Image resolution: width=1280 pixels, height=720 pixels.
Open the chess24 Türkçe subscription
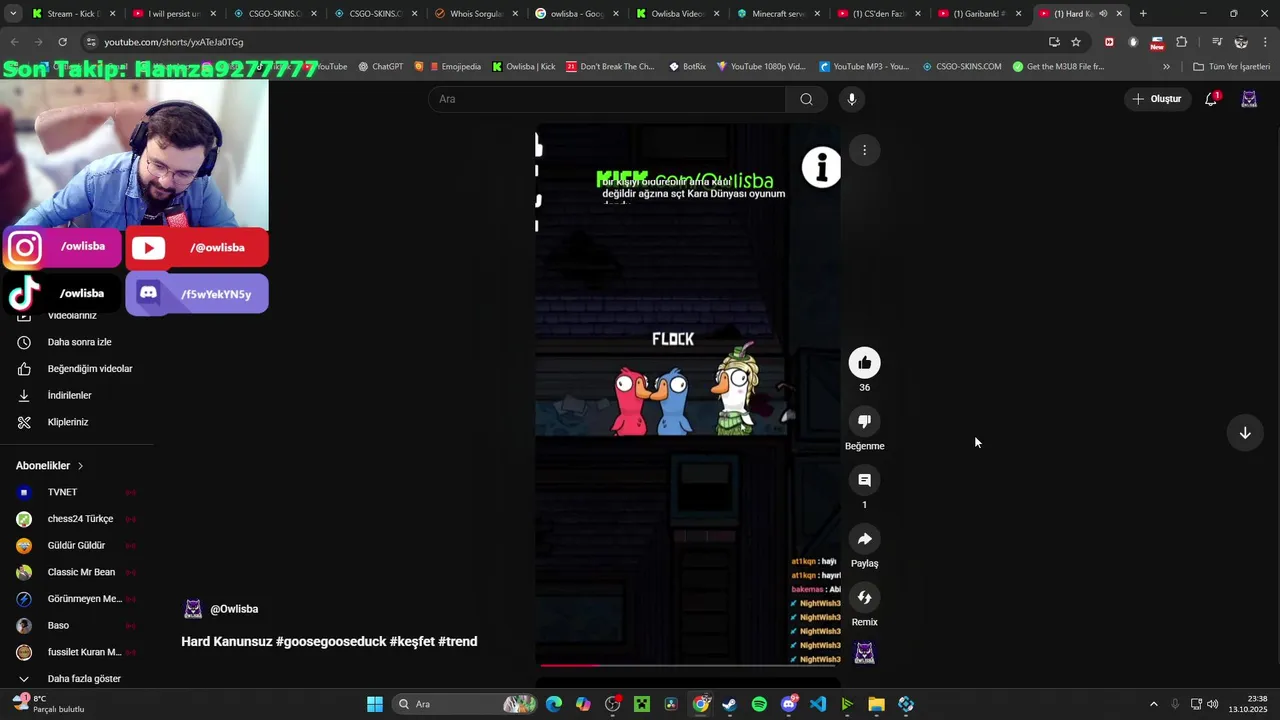77,519
